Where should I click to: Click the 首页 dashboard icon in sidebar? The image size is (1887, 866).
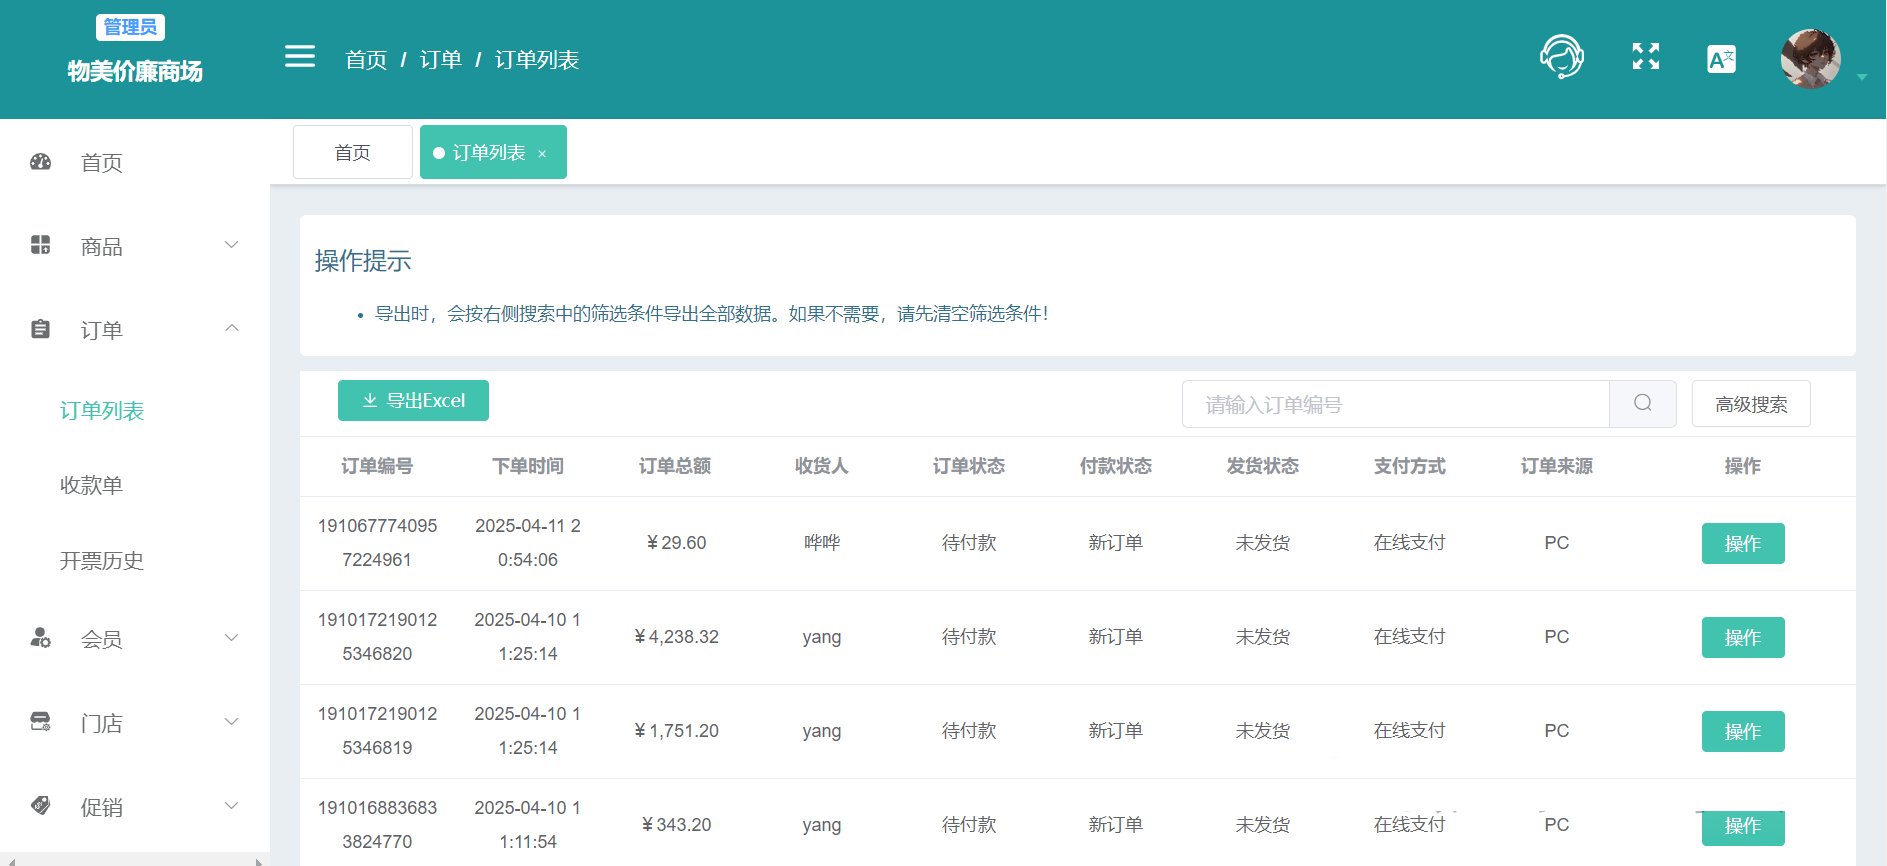click(x=41, y=162)
